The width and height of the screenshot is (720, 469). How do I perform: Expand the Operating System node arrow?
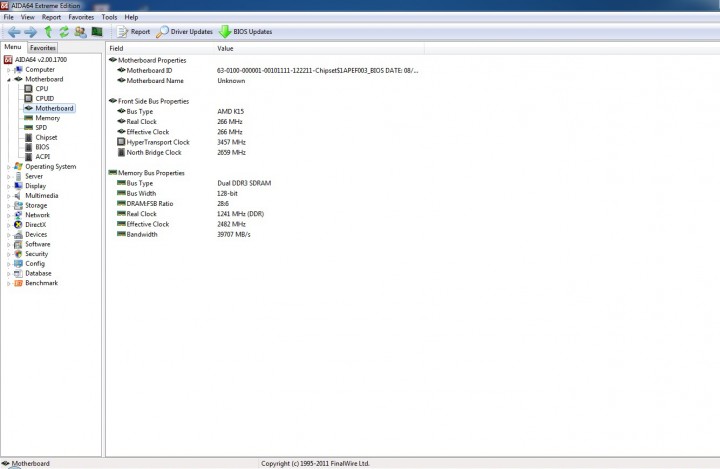[x=8, y=167]
